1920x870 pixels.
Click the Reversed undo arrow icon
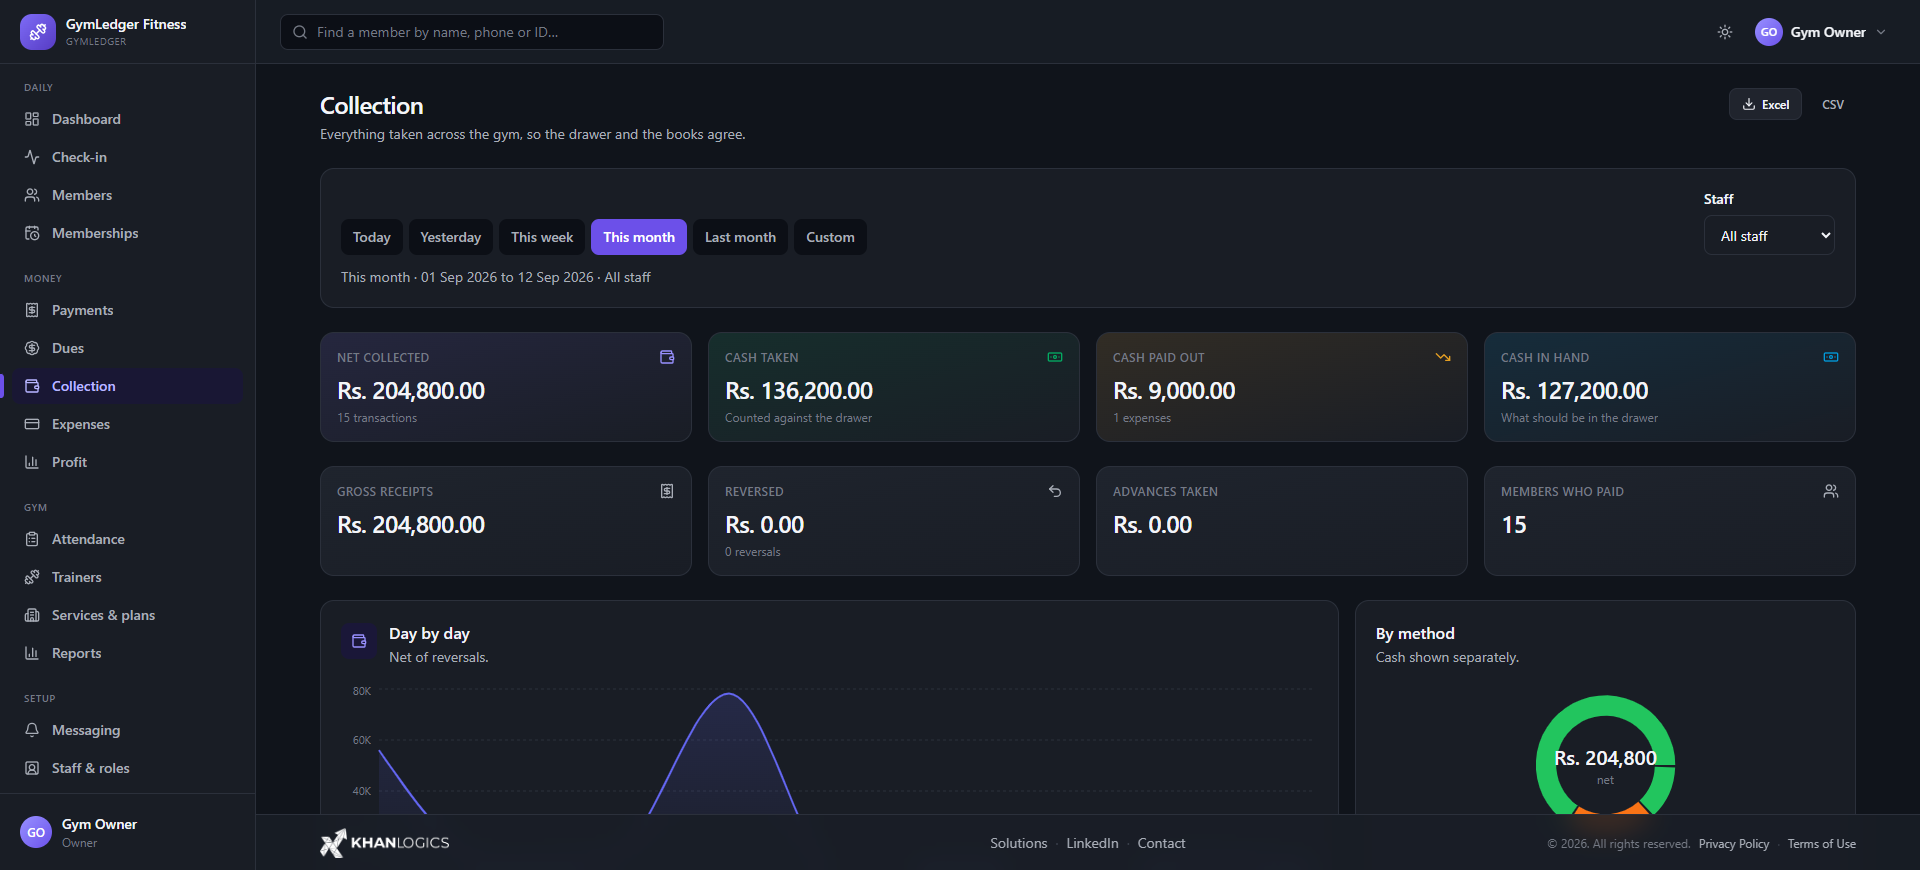pos(1055,491)
